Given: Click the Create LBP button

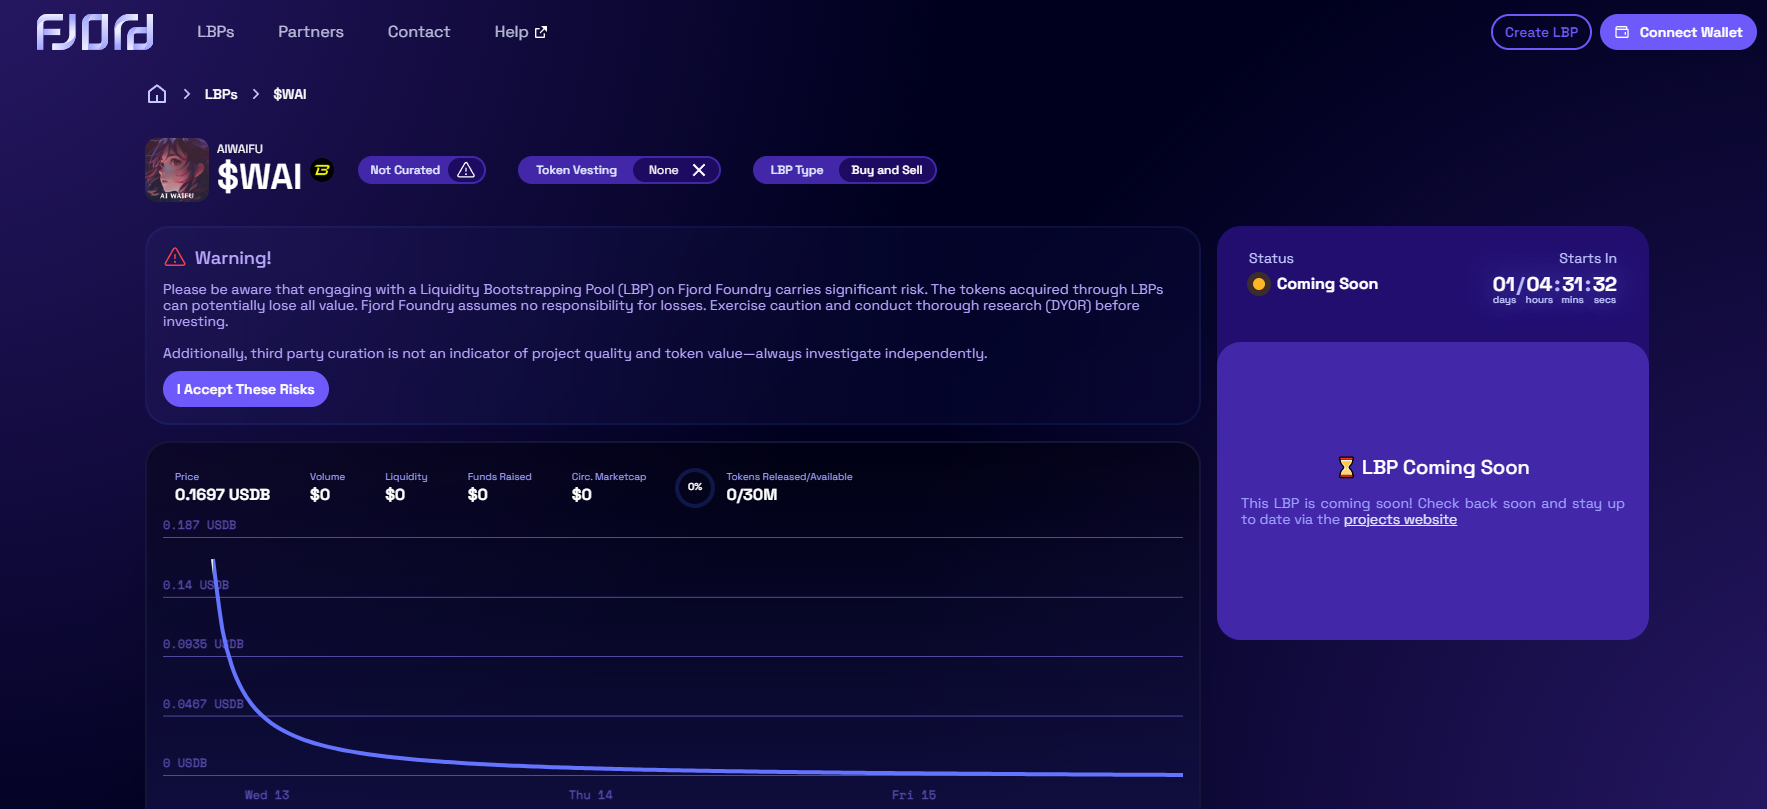Looking at the screenshot, I should pos(1541,32).
